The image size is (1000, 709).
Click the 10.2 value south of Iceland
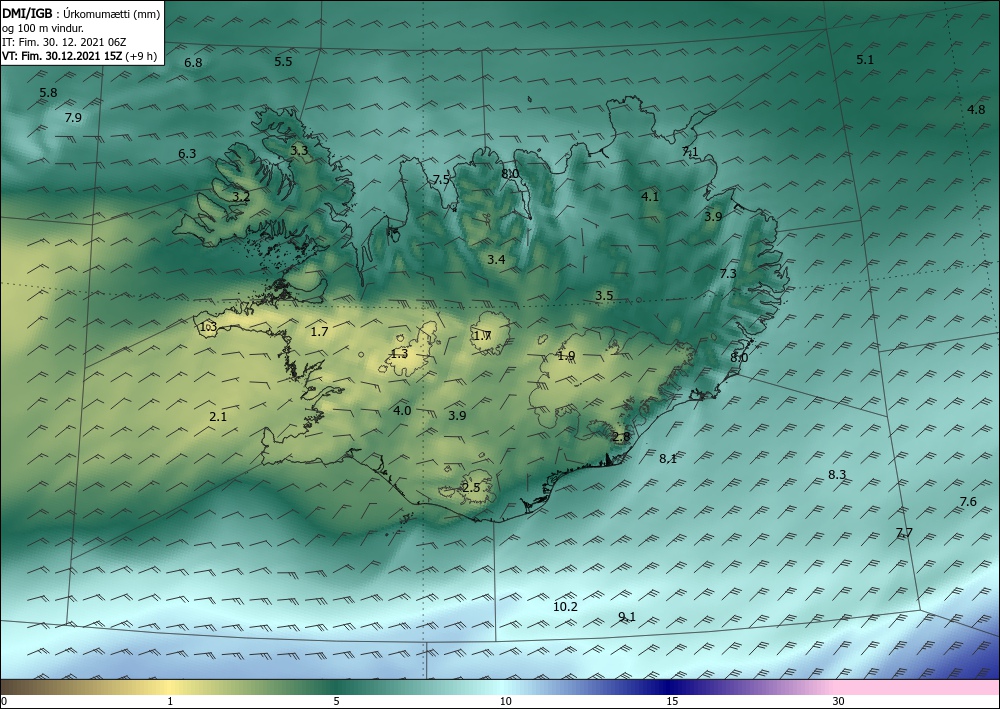(565, 606)
